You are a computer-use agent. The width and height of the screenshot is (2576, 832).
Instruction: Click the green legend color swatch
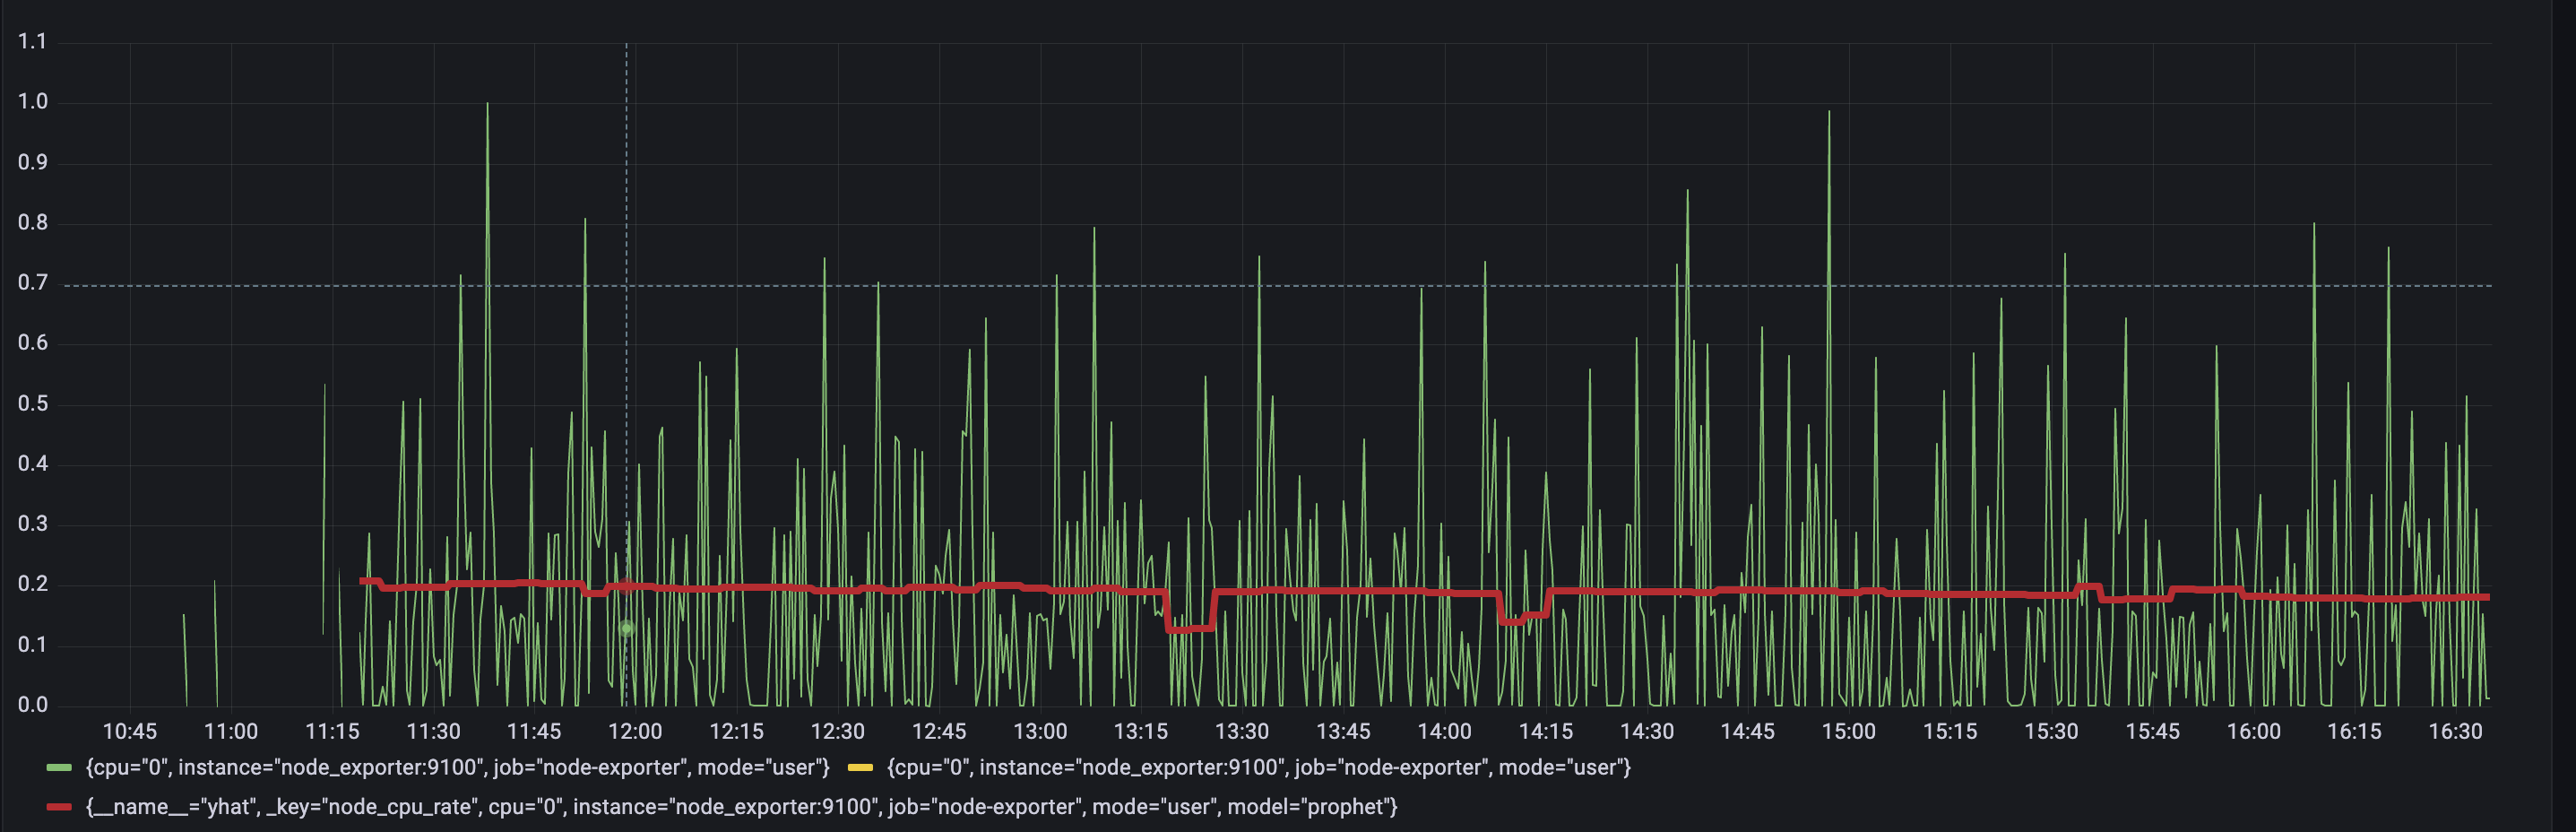click(59, 768)
